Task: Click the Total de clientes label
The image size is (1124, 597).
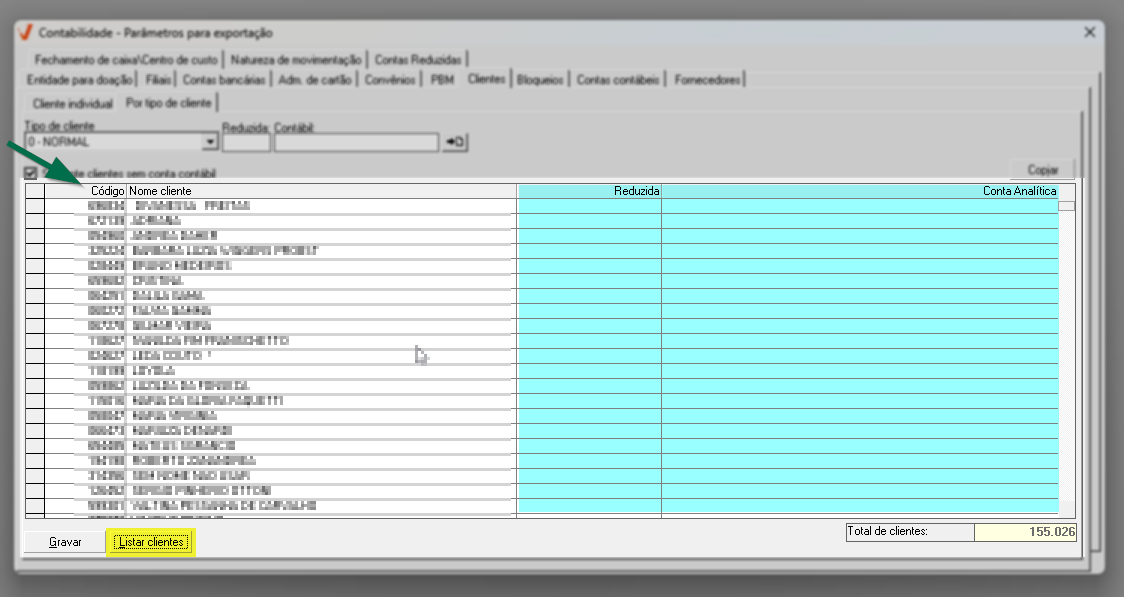Action: 887,531
